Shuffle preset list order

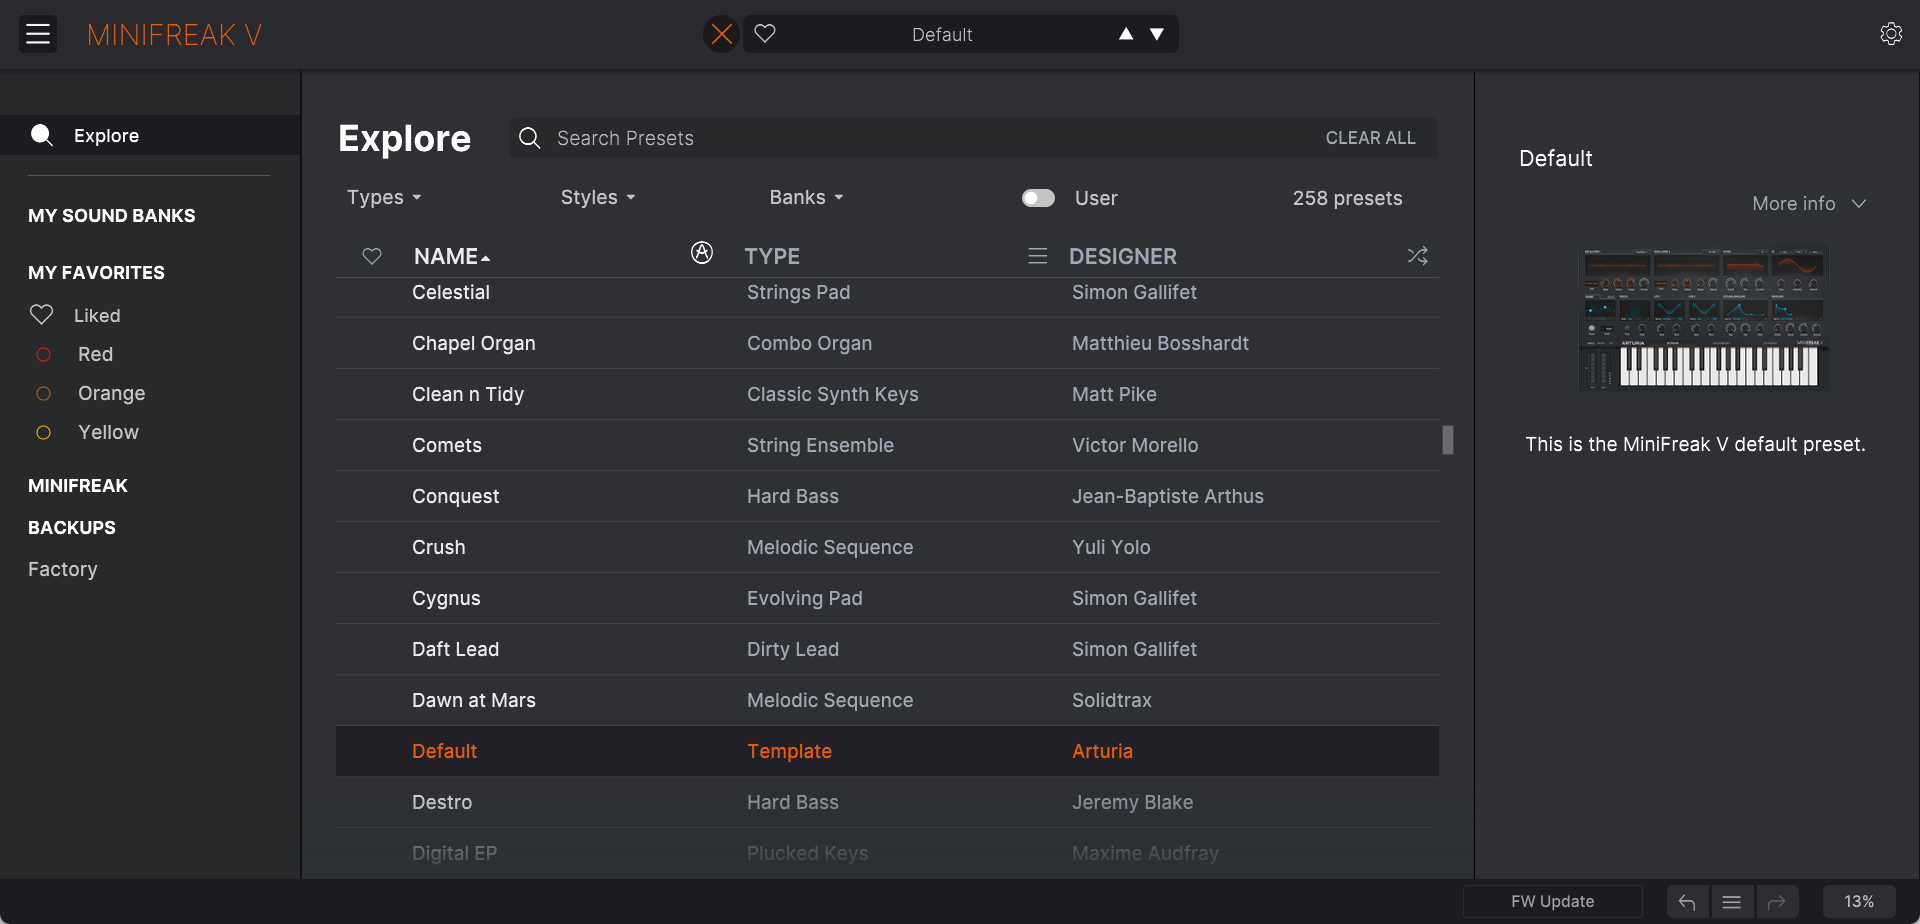pyautogui.click(x=1418, y=256)
